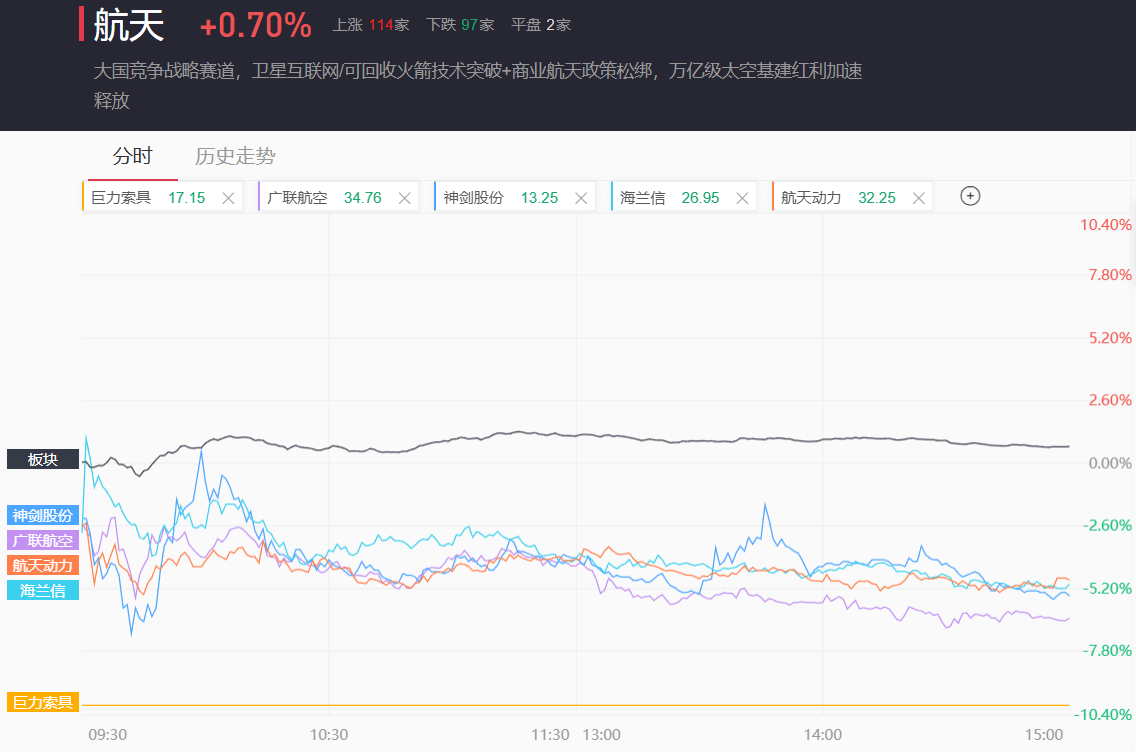This screenshot has height=752, width=1136.
Task: Click the 板块 line label
Action: (42, 459)
